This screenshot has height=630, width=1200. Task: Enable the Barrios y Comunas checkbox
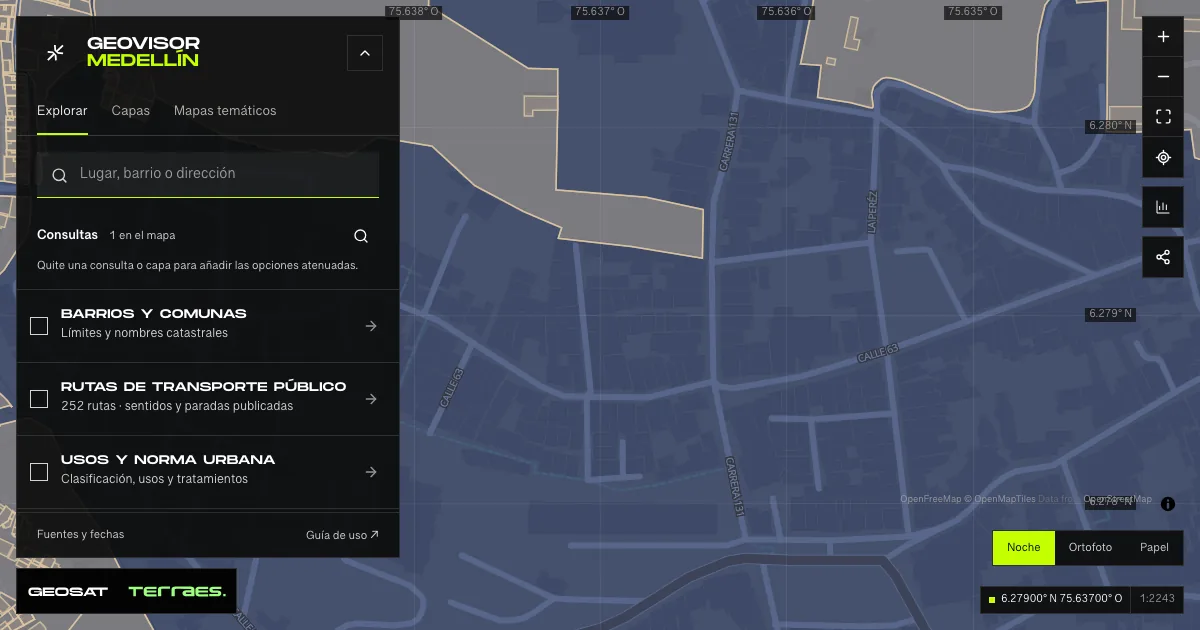39,326
